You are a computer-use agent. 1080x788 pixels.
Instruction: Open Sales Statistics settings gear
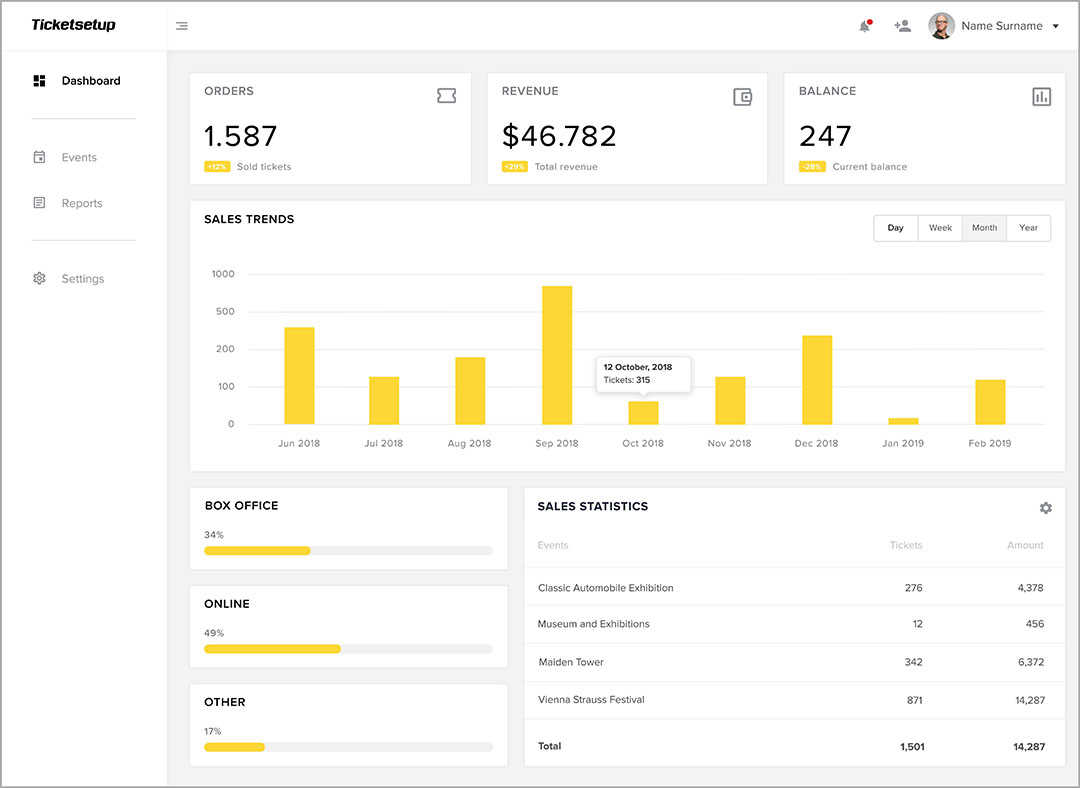tap(1046, 508)
